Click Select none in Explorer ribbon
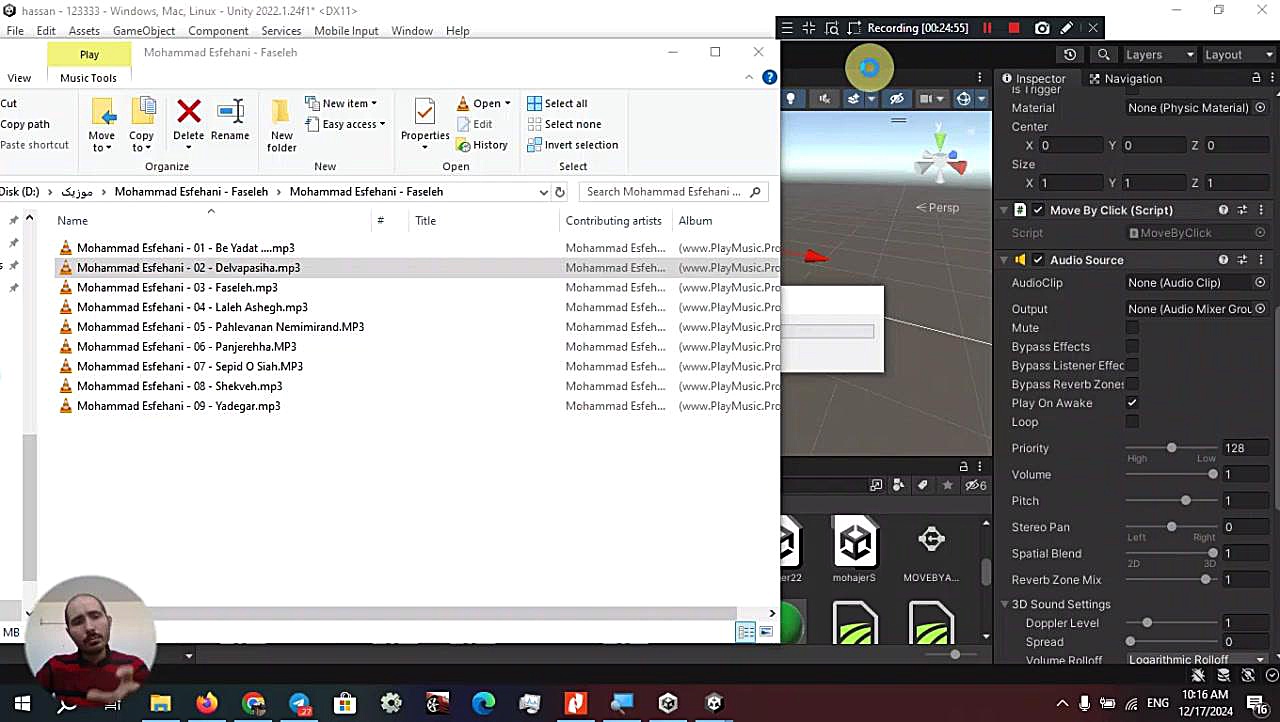Viewport: 1280px width, 722px height. tap(564, 124)
